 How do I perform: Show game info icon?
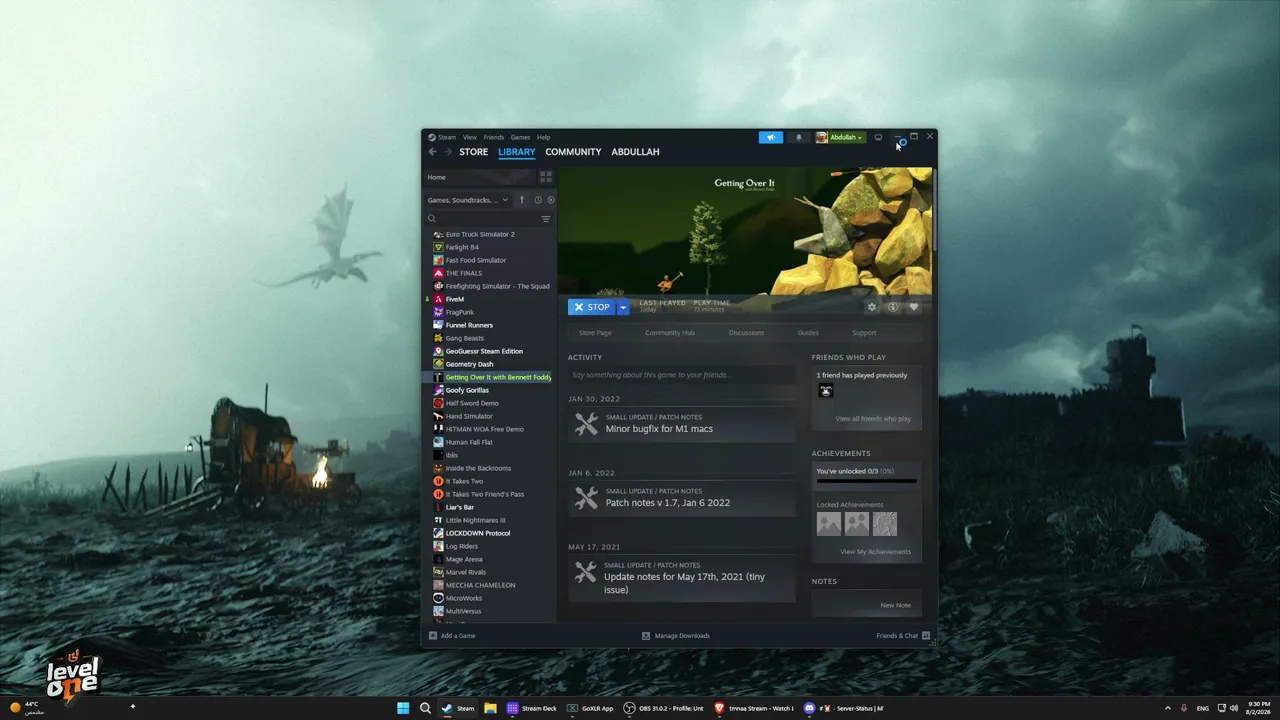(893, 307)
